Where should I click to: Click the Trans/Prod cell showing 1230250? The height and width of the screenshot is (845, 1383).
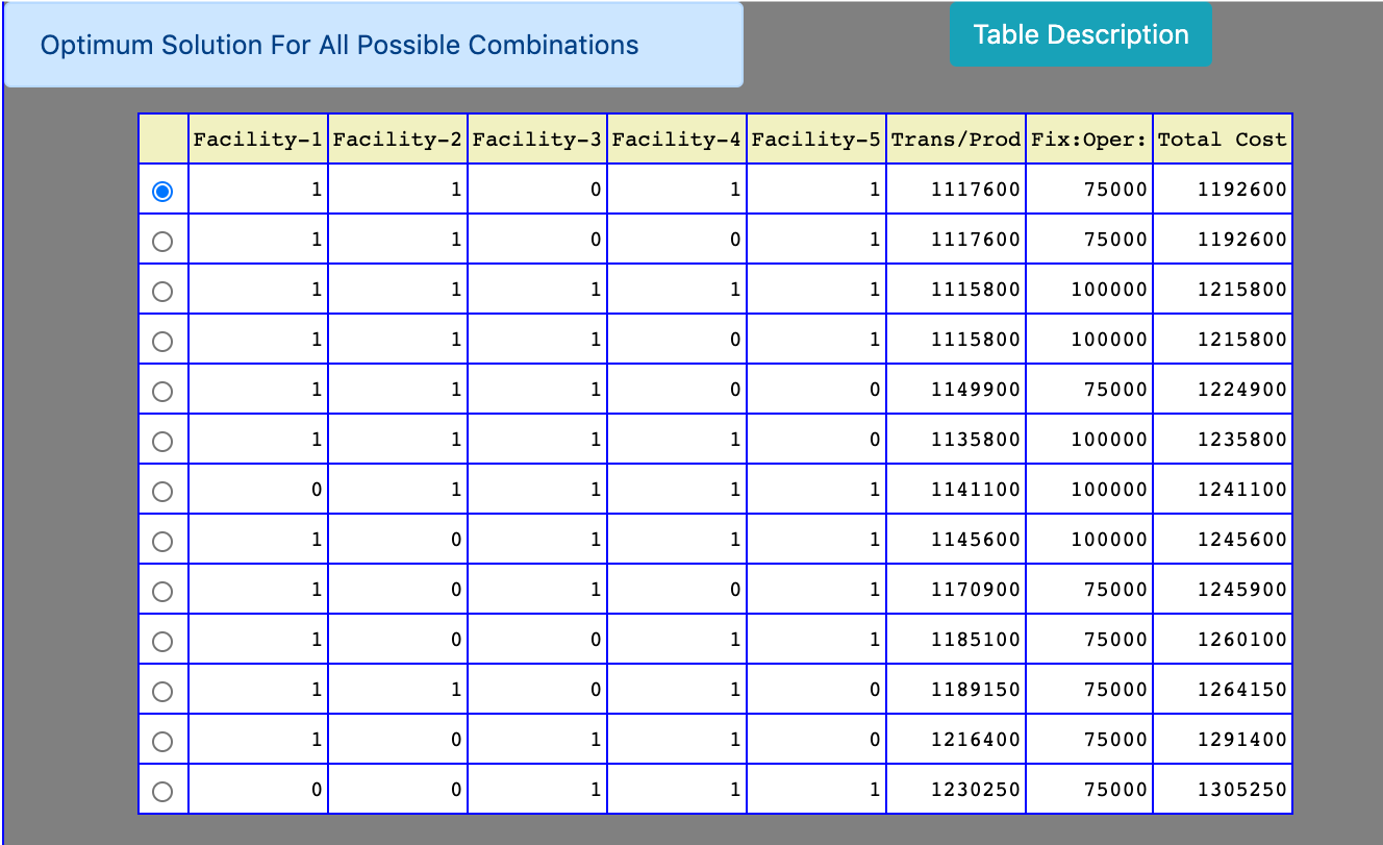tap(975, 790)
